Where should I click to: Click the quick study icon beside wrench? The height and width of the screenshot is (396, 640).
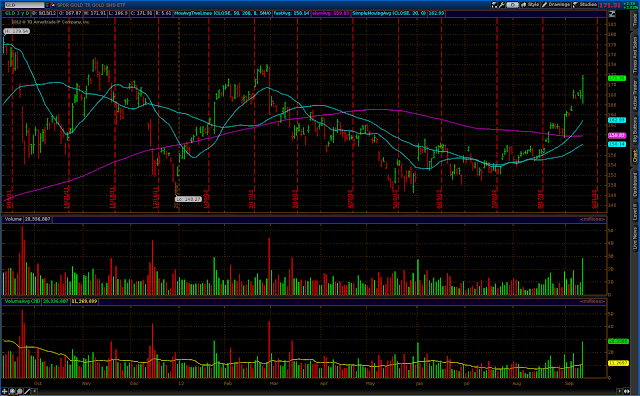(x=494, y=5)
